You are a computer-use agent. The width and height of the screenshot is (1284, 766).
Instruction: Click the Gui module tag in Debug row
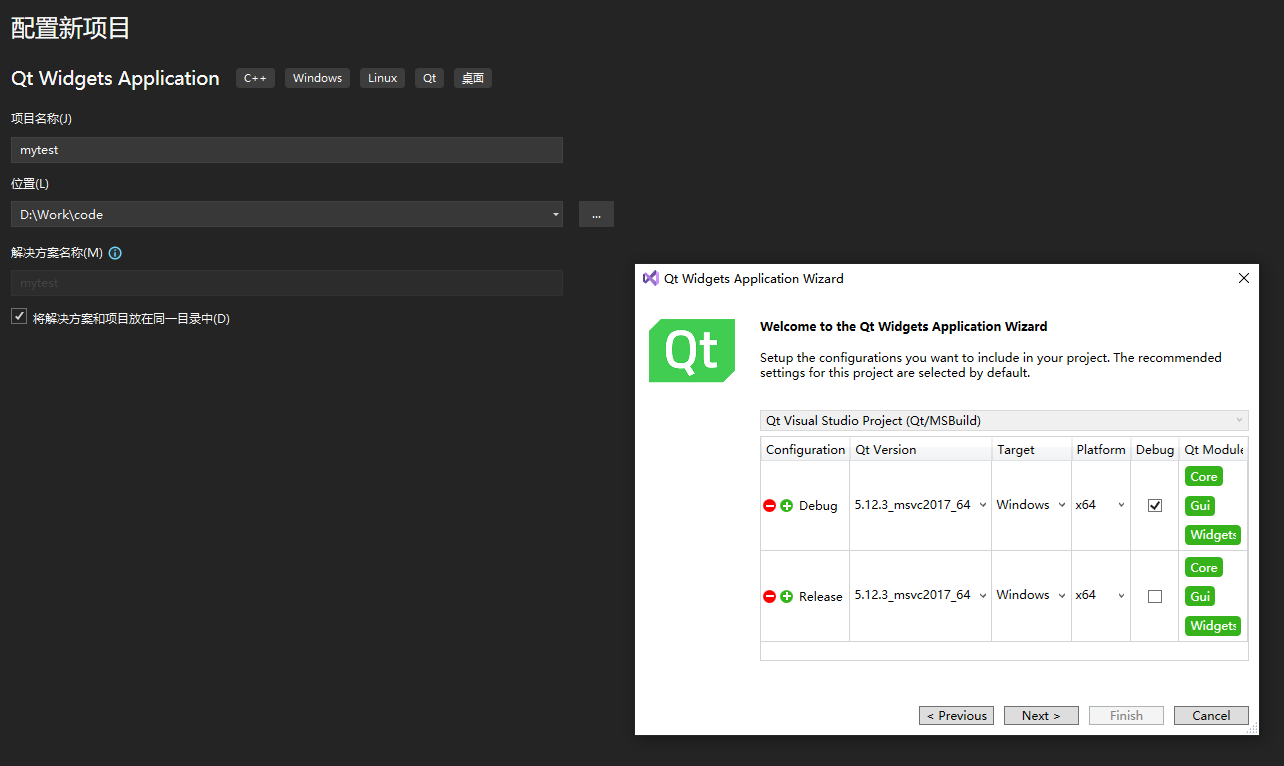coord(1200,506)
